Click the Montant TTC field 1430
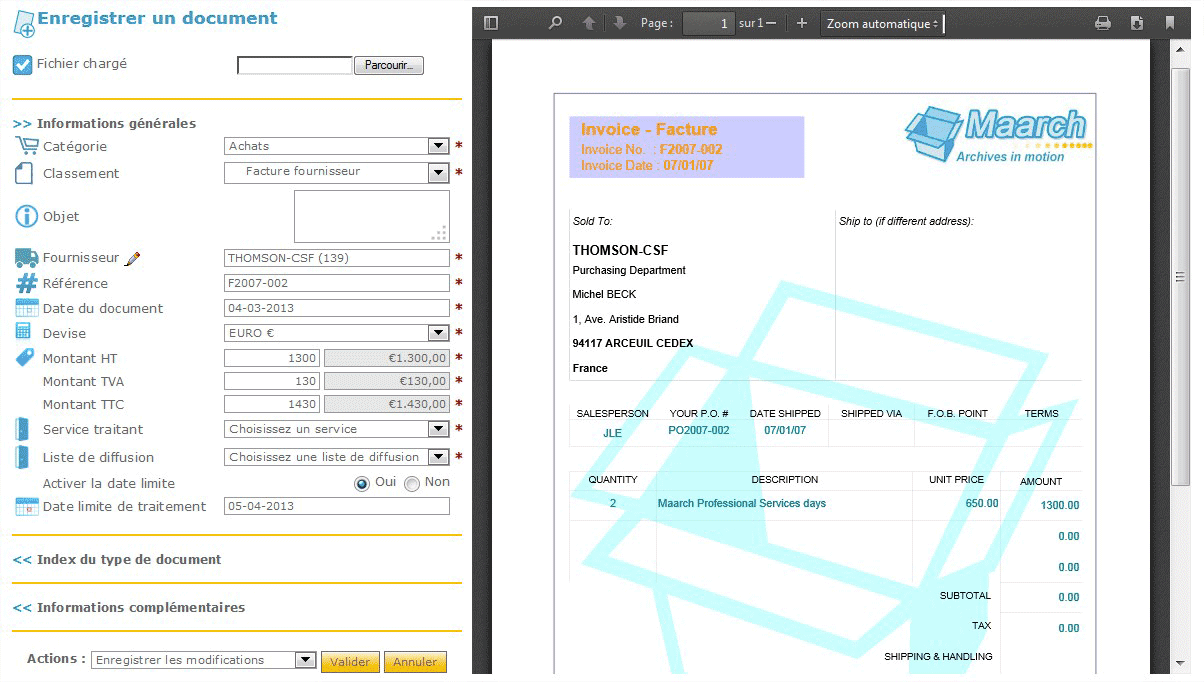This screenshot has height=682, width=1204. (x=272, y=404)
